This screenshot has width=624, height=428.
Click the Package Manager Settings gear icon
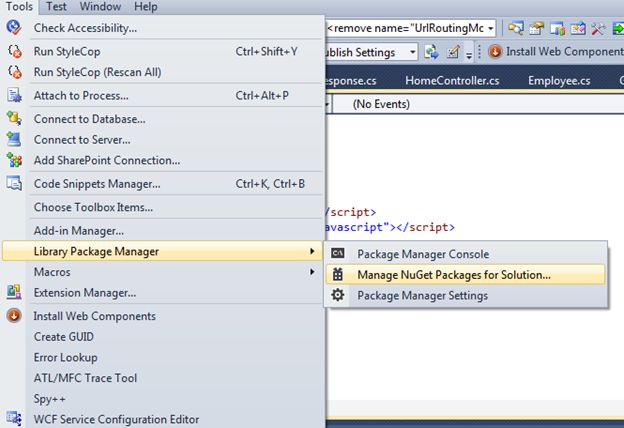pyautogui.click(x=339, y=295)
